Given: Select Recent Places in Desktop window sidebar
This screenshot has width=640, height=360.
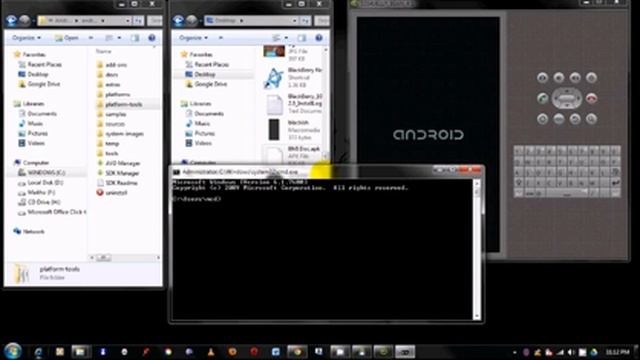Looking at the screenshot, I should [207, 64].
